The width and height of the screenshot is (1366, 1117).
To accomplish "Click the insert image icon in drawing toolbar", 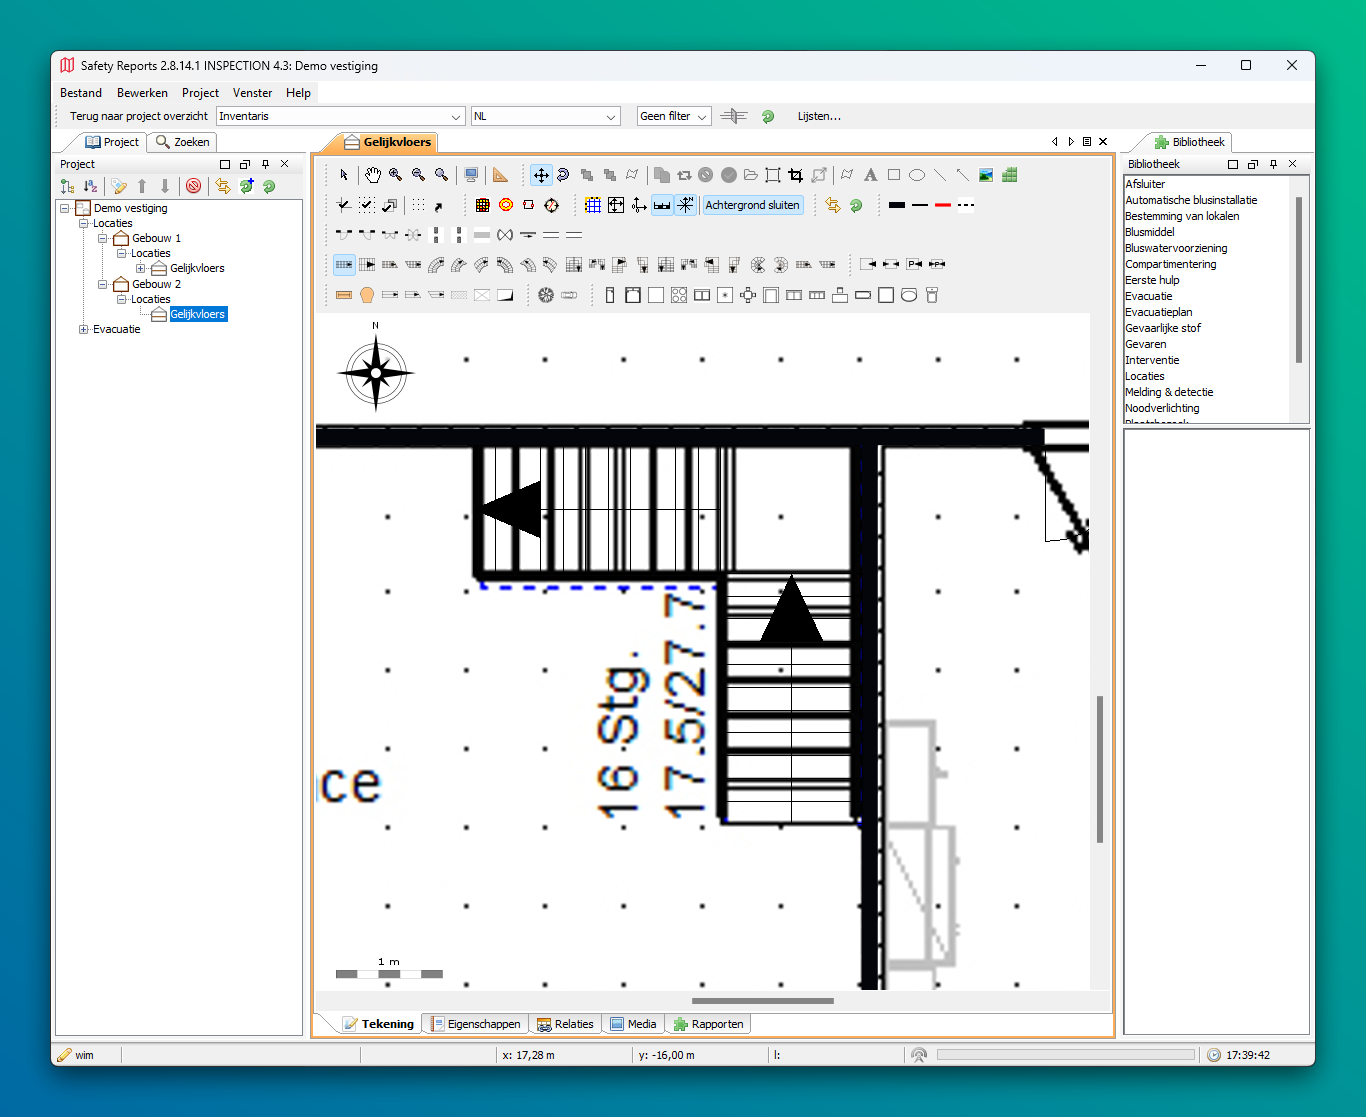I will click(986, 175).
